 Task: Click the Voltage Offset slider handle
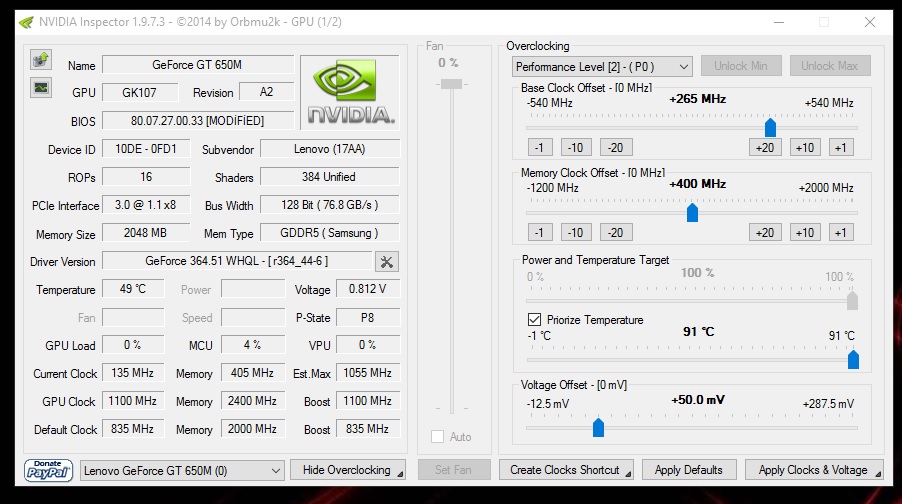click(x=598, y=427)
